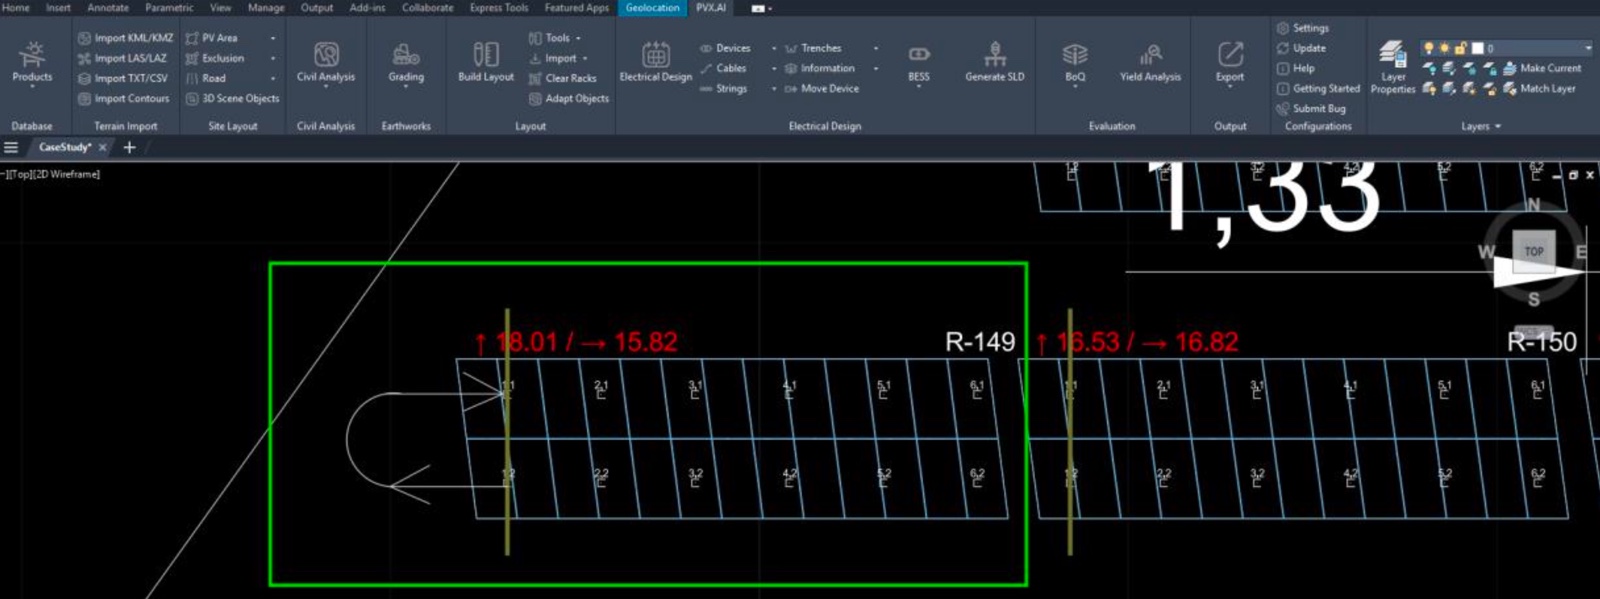Viewport: 1600px width, 599px height.
Task: Toggle layer freeze sun icon
Action: pyautogui.click(x=1444, y=48)
